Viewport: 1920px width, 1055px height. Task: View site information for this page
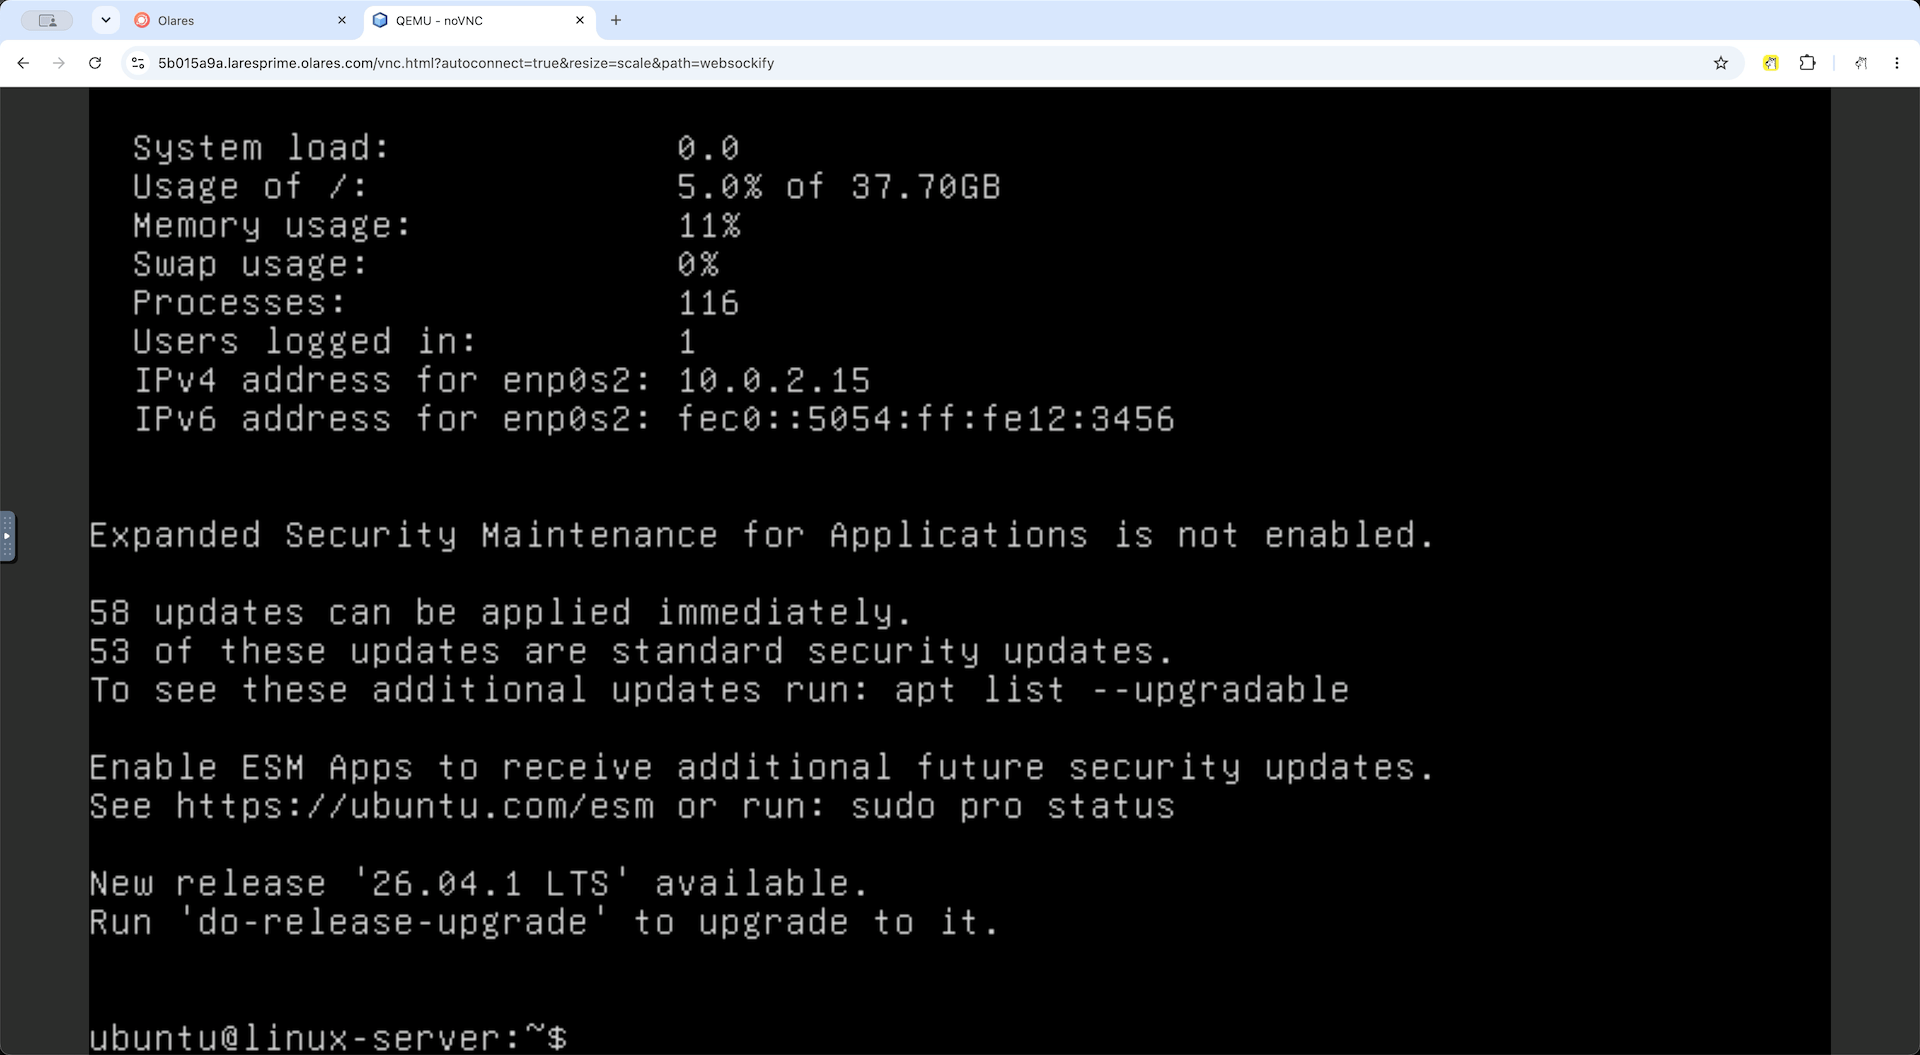138,63
